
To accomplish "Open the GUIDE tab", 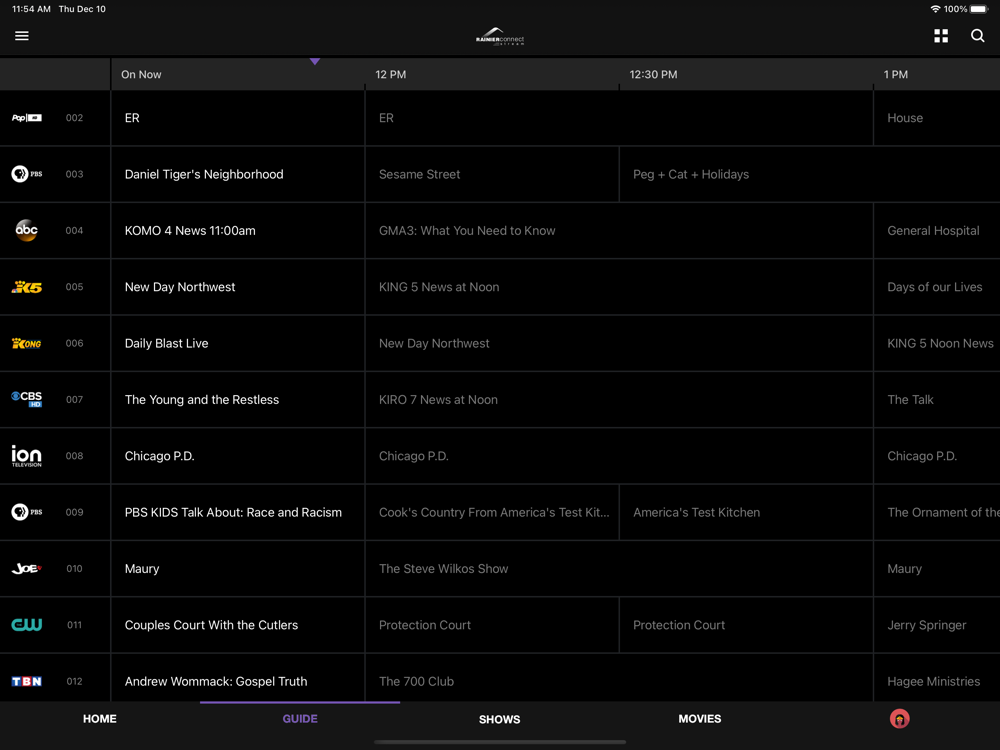I will (x=300, y=719).
